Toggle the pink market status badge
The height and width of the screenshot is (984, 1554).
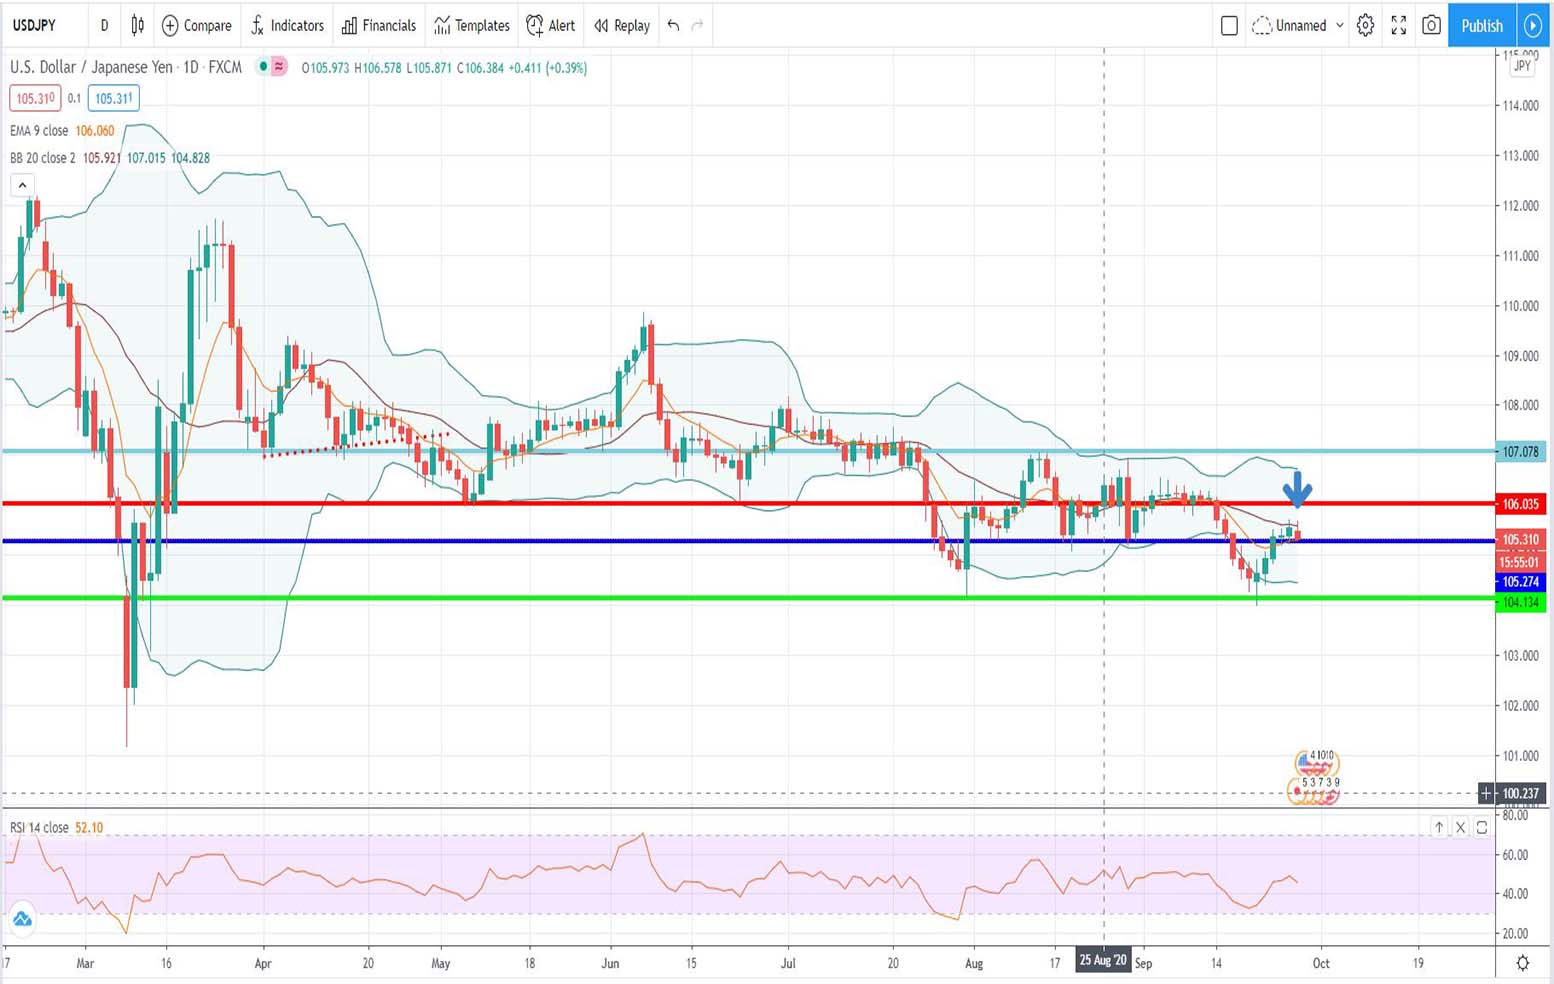tap(279, 67)
